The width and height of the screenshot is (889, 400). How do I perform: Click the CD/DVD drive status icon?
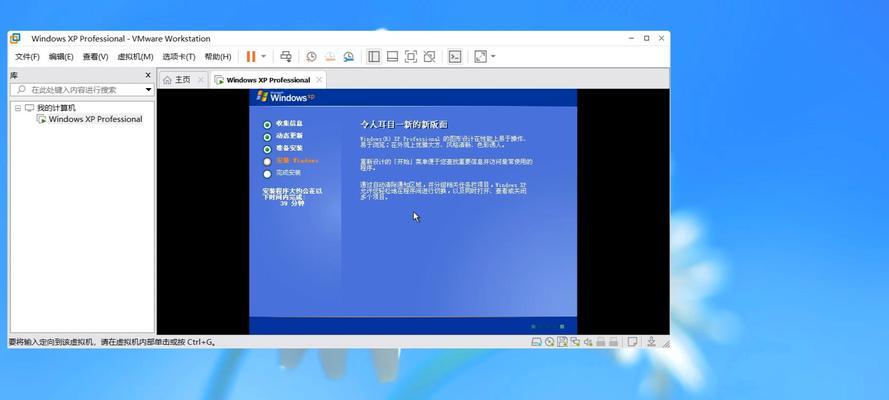pos(549,342)
